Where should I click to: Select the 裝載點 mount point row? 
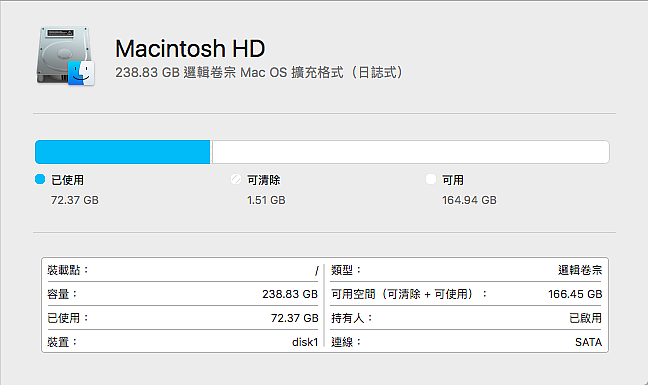[183, 270]
